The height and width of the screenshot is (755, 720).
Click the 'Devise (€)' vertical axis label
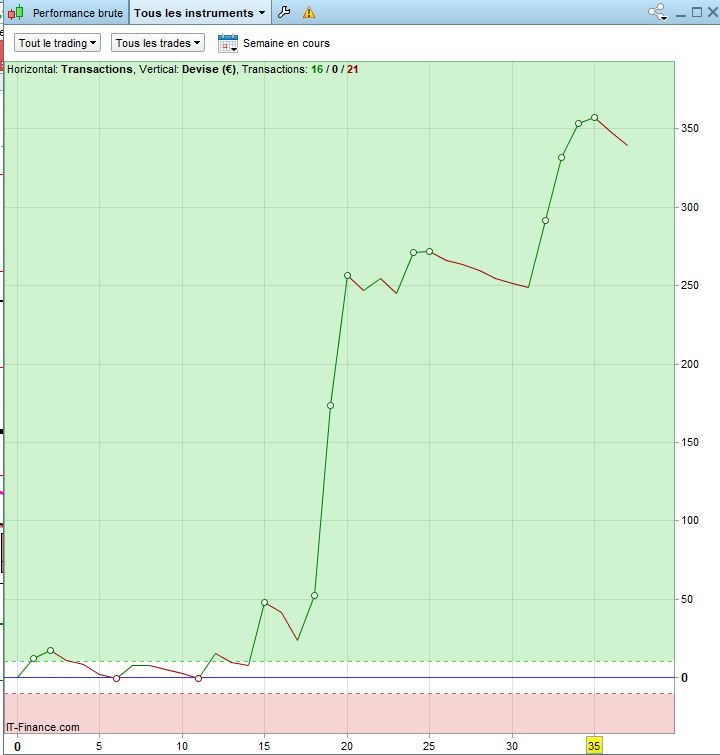(209, 69)
